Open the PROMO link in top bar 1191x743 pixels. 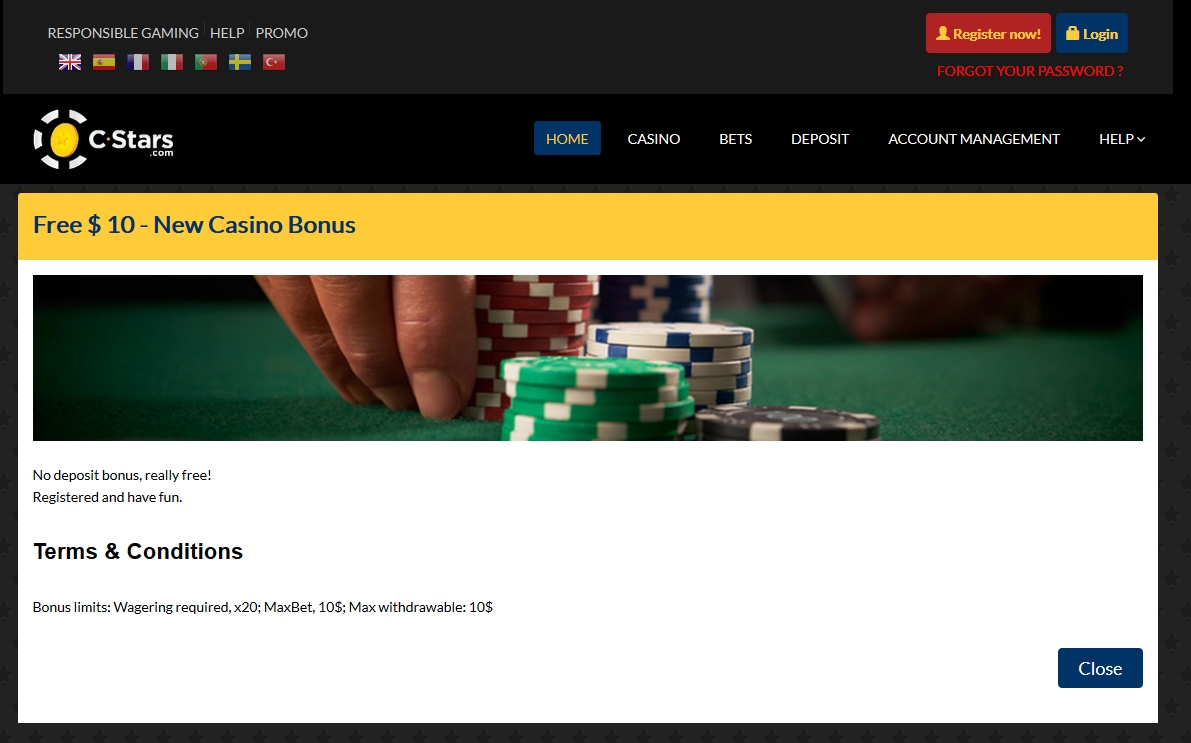(x=282, y=33)
